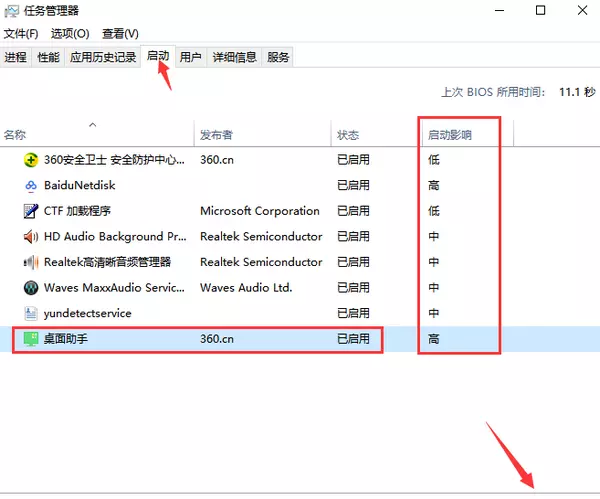The height and width of the screenshot is (499, 600).
Task: Click the 低 impact value for 360安全卫士
Action: 434,160
